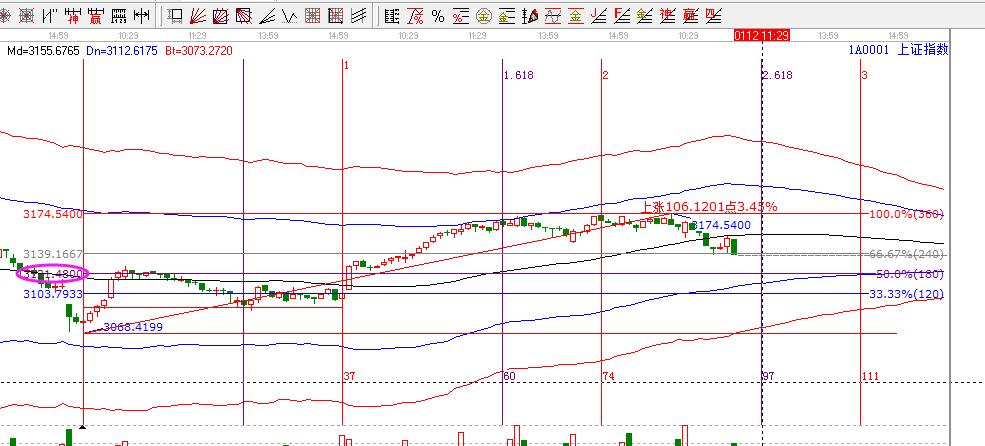Viewport: 985px width, 446px height.
Task: Click the 1A0001 上证指数 index label
Action: tap(898, 50)
